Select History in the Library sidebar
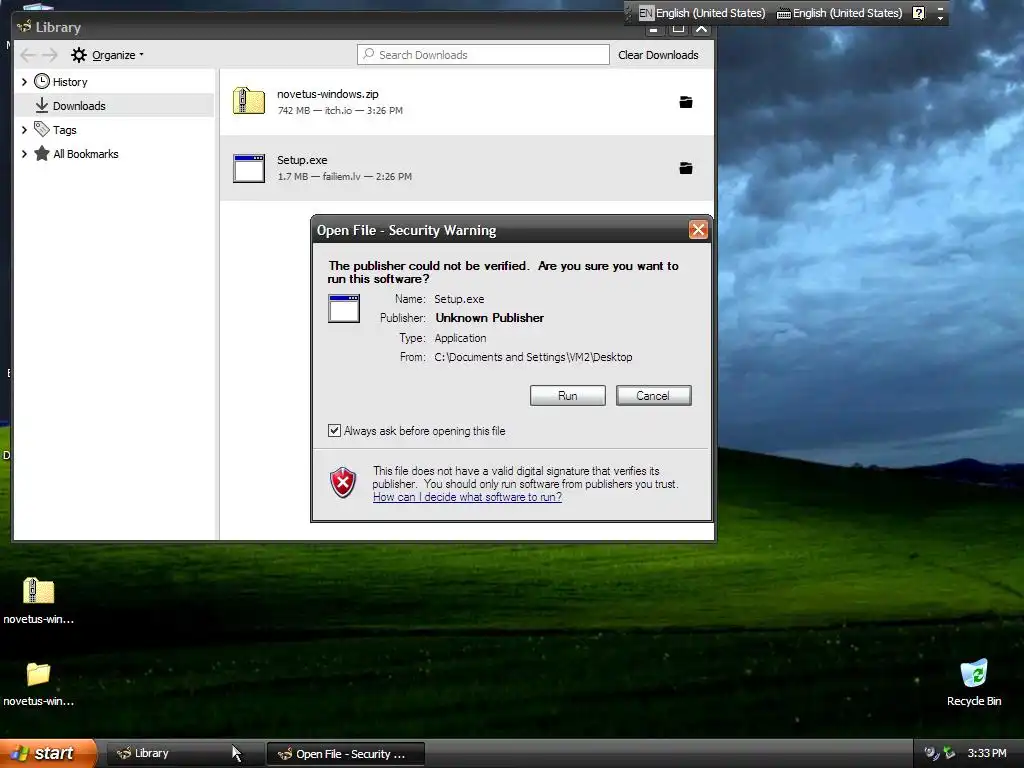The height and width of the screenshot is (768, 1024). 70,82
